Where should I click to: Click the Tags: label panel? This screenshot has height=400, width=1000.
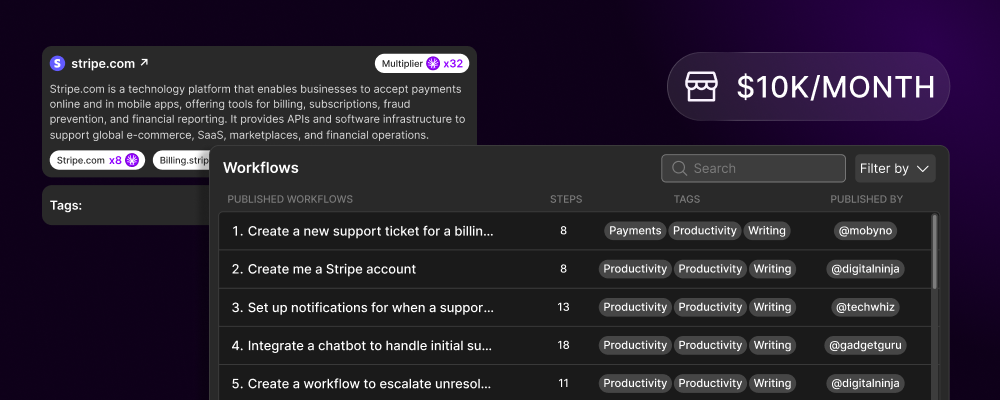126,205
